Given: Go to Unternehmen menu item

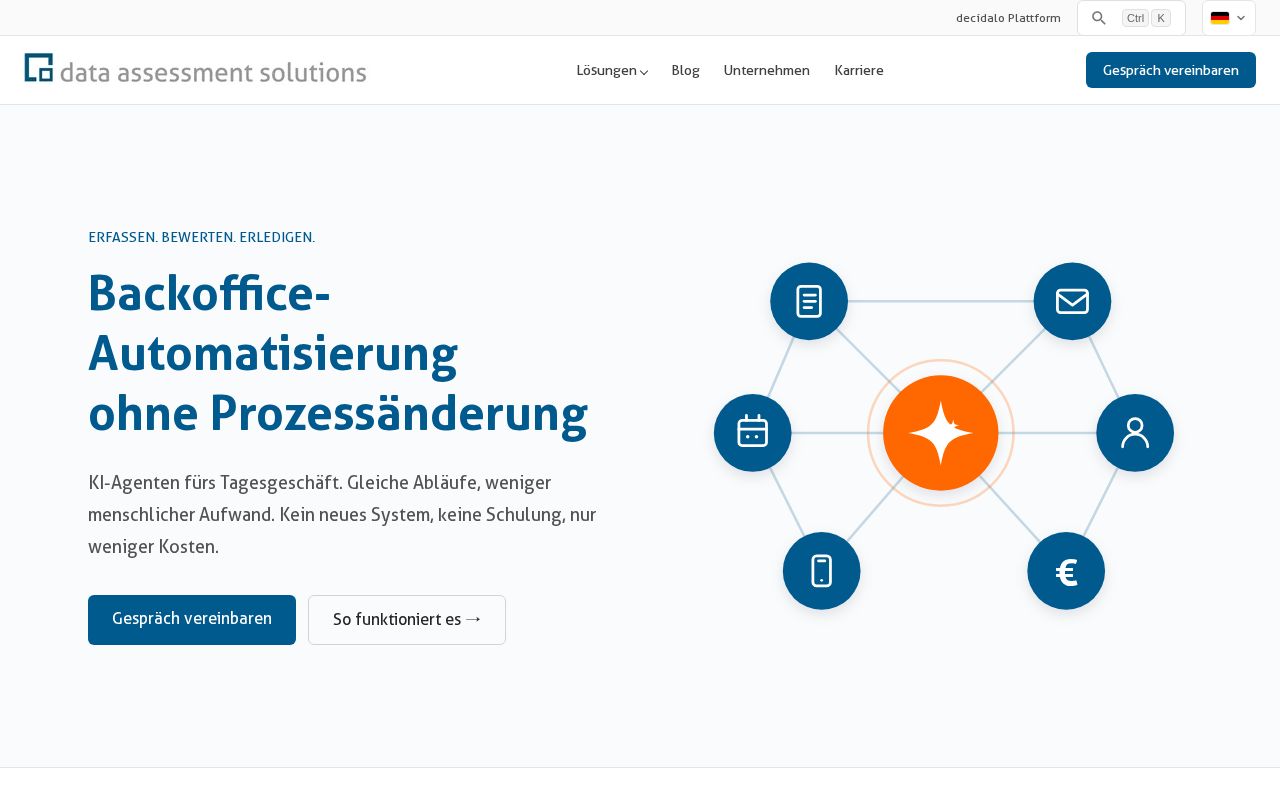Looking at the screenshot, I should 767,70.
